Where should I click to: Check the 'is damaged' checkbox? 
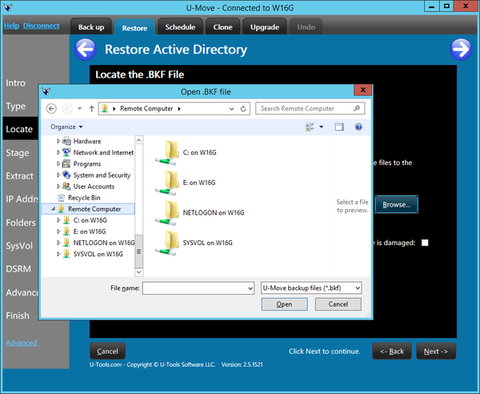(425, 243)
